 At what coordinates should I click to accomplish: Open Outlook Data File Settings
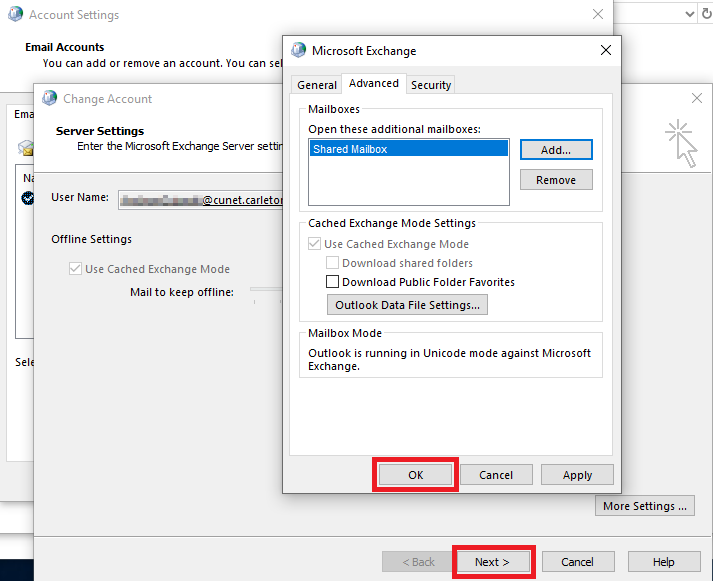pyautogui.click(x=407, y=305)
